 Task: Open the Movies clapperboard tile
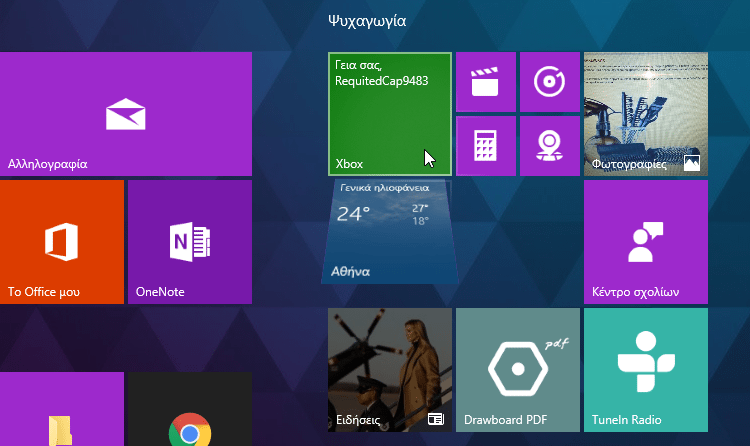[x=486, y=82]
